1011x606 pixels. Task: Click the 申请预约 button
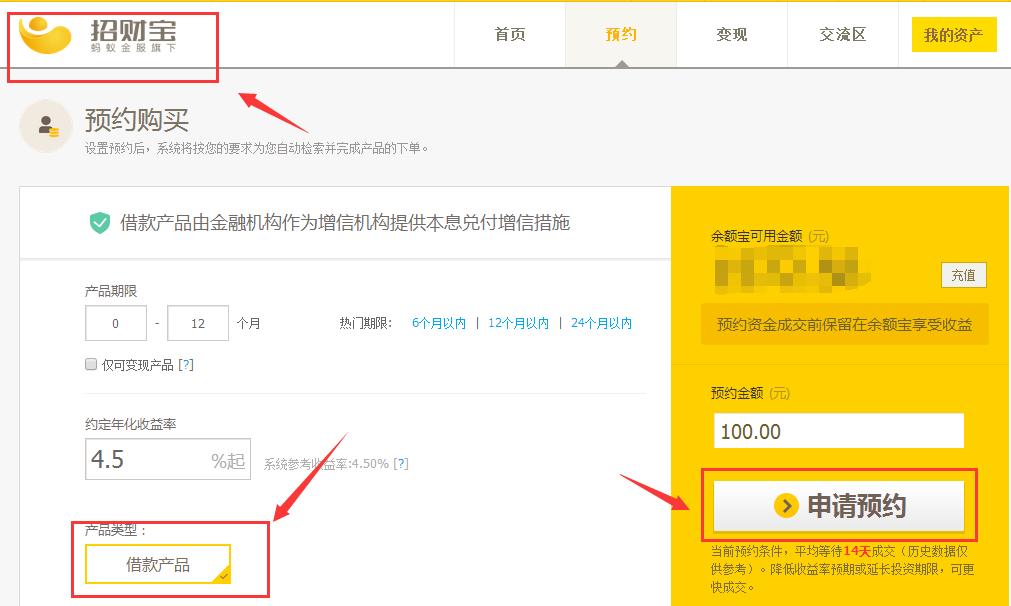tap(838, 506)
